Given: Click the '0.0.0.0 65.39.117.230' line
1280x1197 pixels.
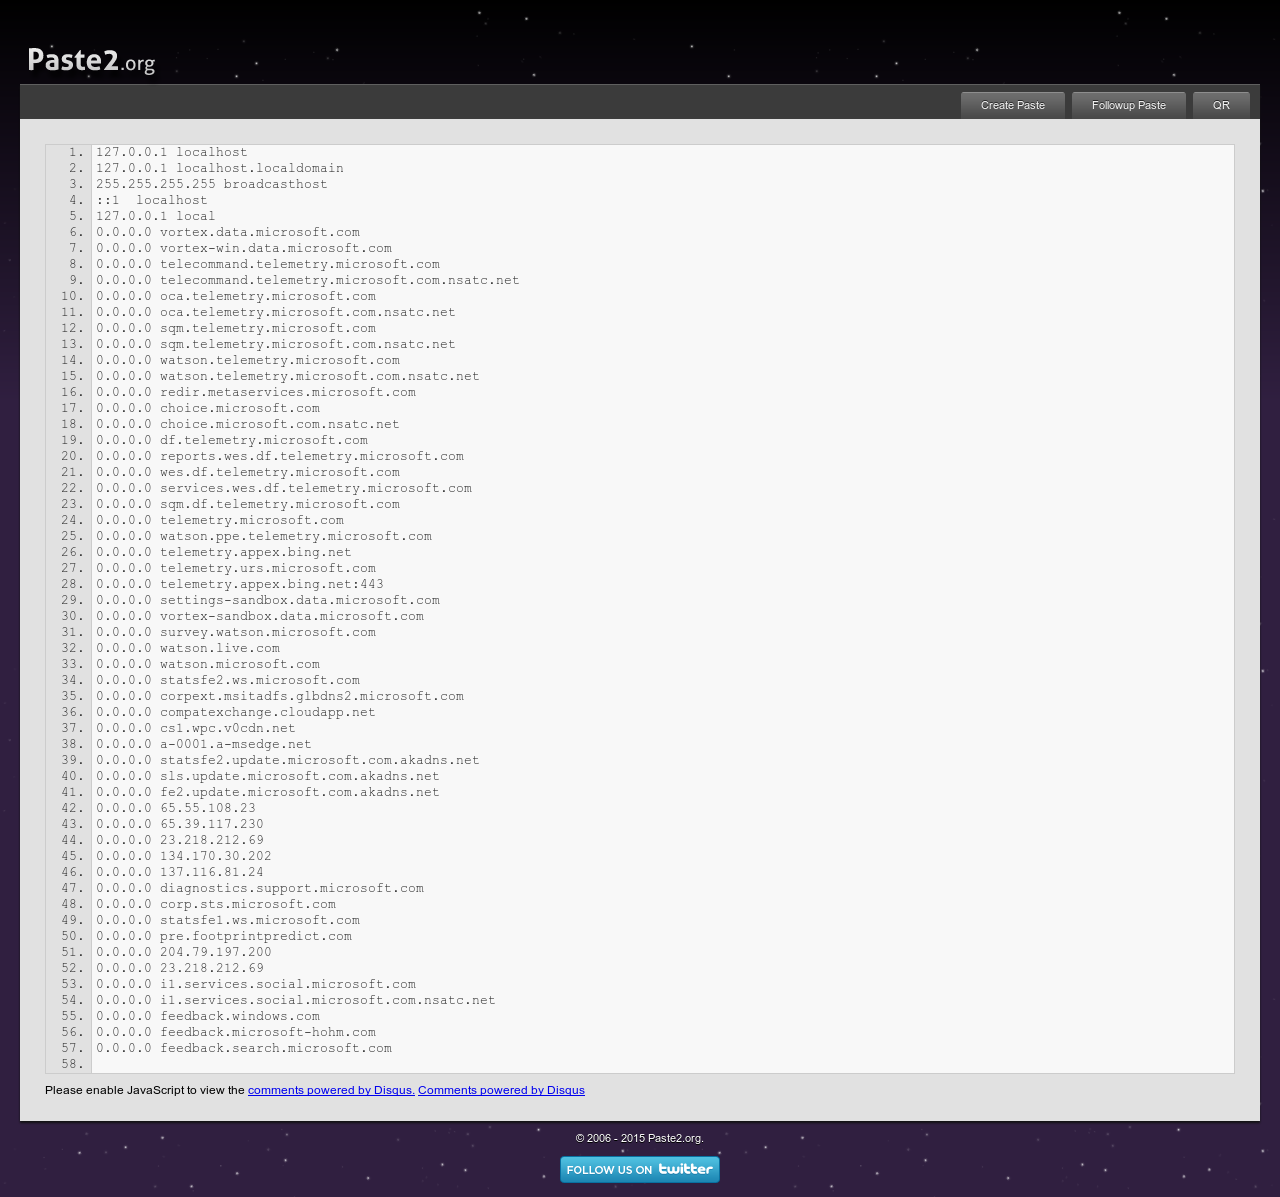Looking at the screenshot, I should (180, 824).
